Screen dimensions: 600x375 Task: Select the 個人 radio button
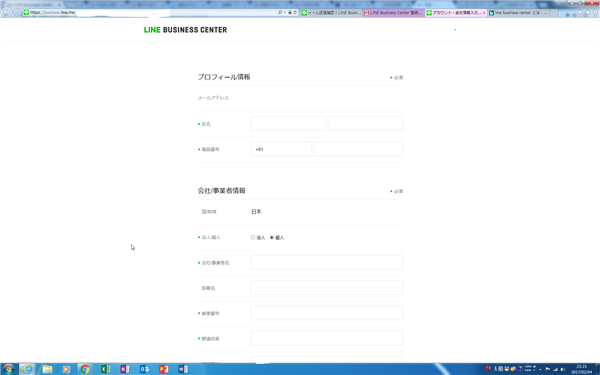point(272,238)
